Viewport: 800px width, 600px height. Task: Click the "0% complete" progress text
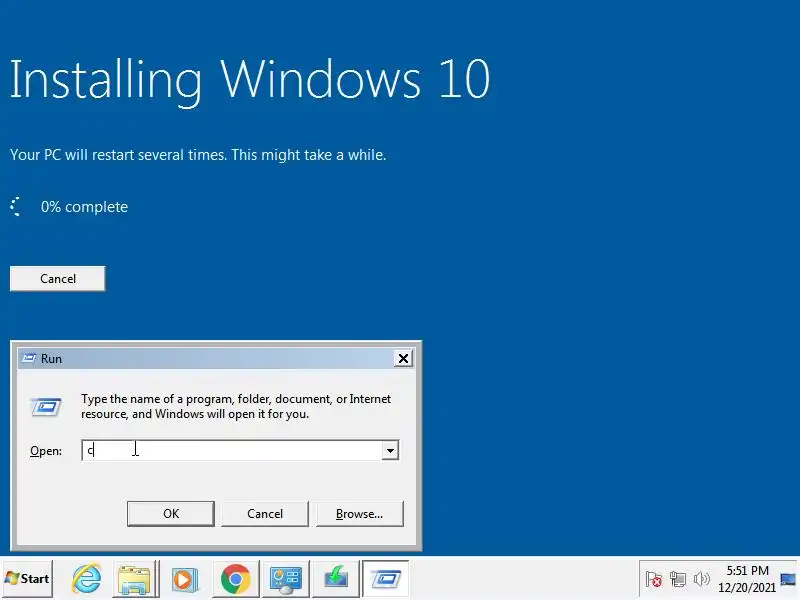click(x=84, y=207)
